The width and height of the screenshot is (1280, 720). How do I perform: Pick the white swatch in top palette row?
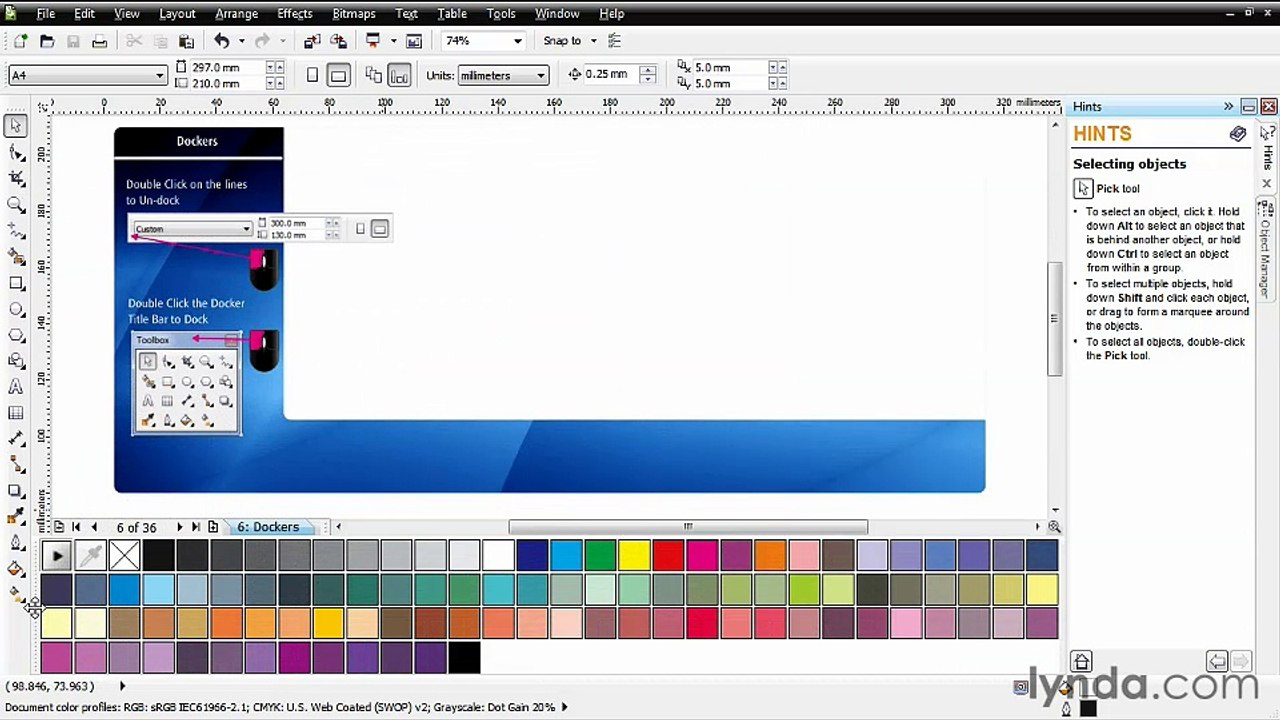tap(498, 555)
